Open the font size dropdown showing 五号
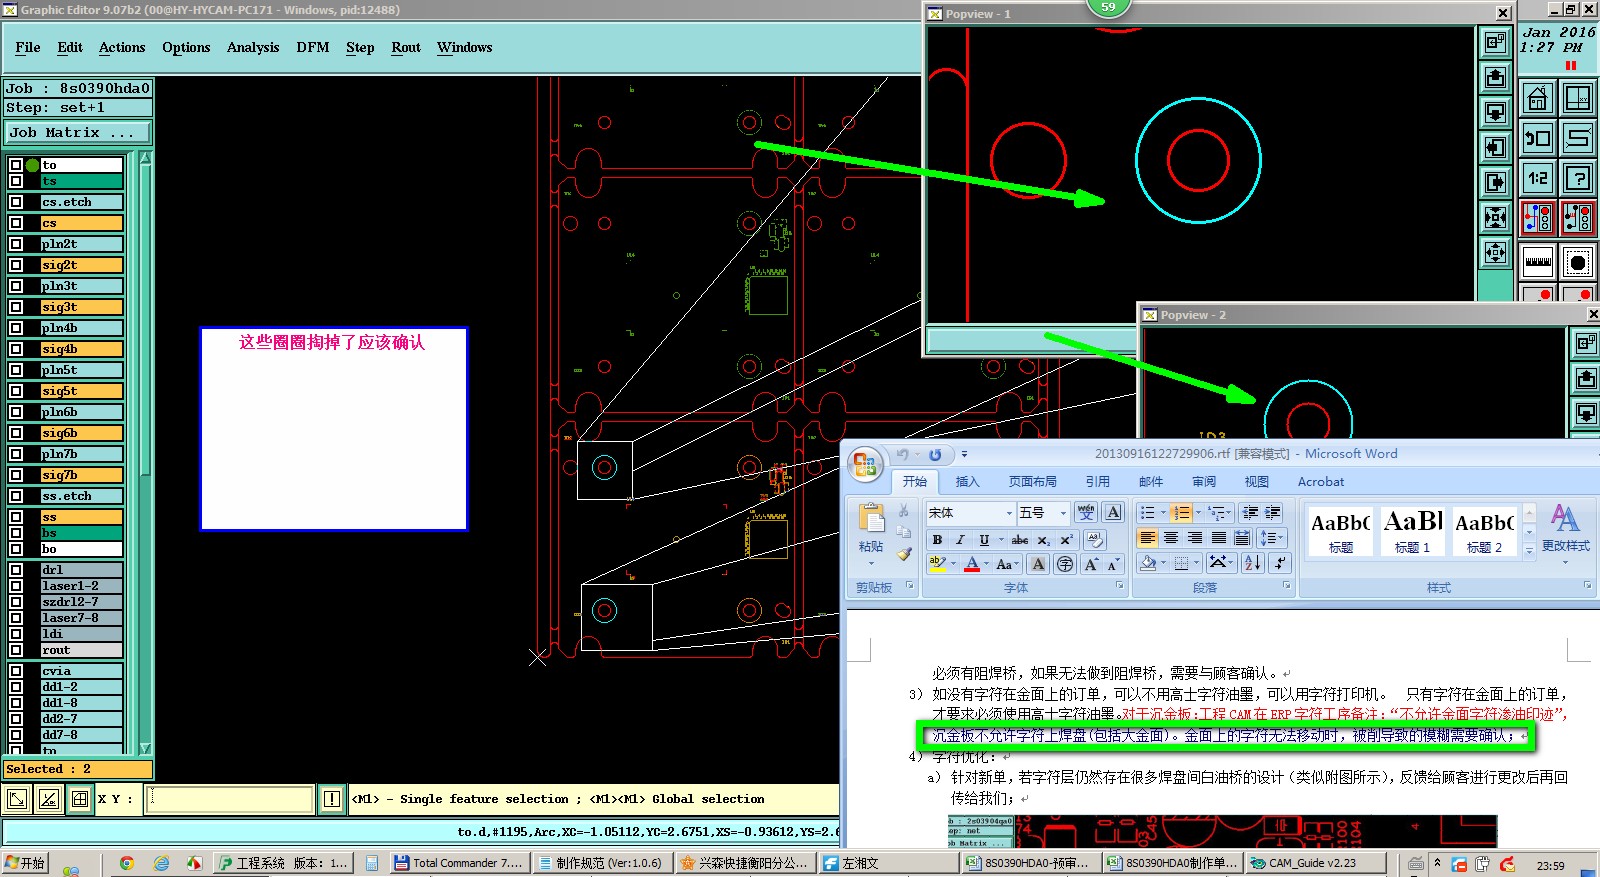The width and height of the screenshot is (1600, 877). [x=1062, y=513]
